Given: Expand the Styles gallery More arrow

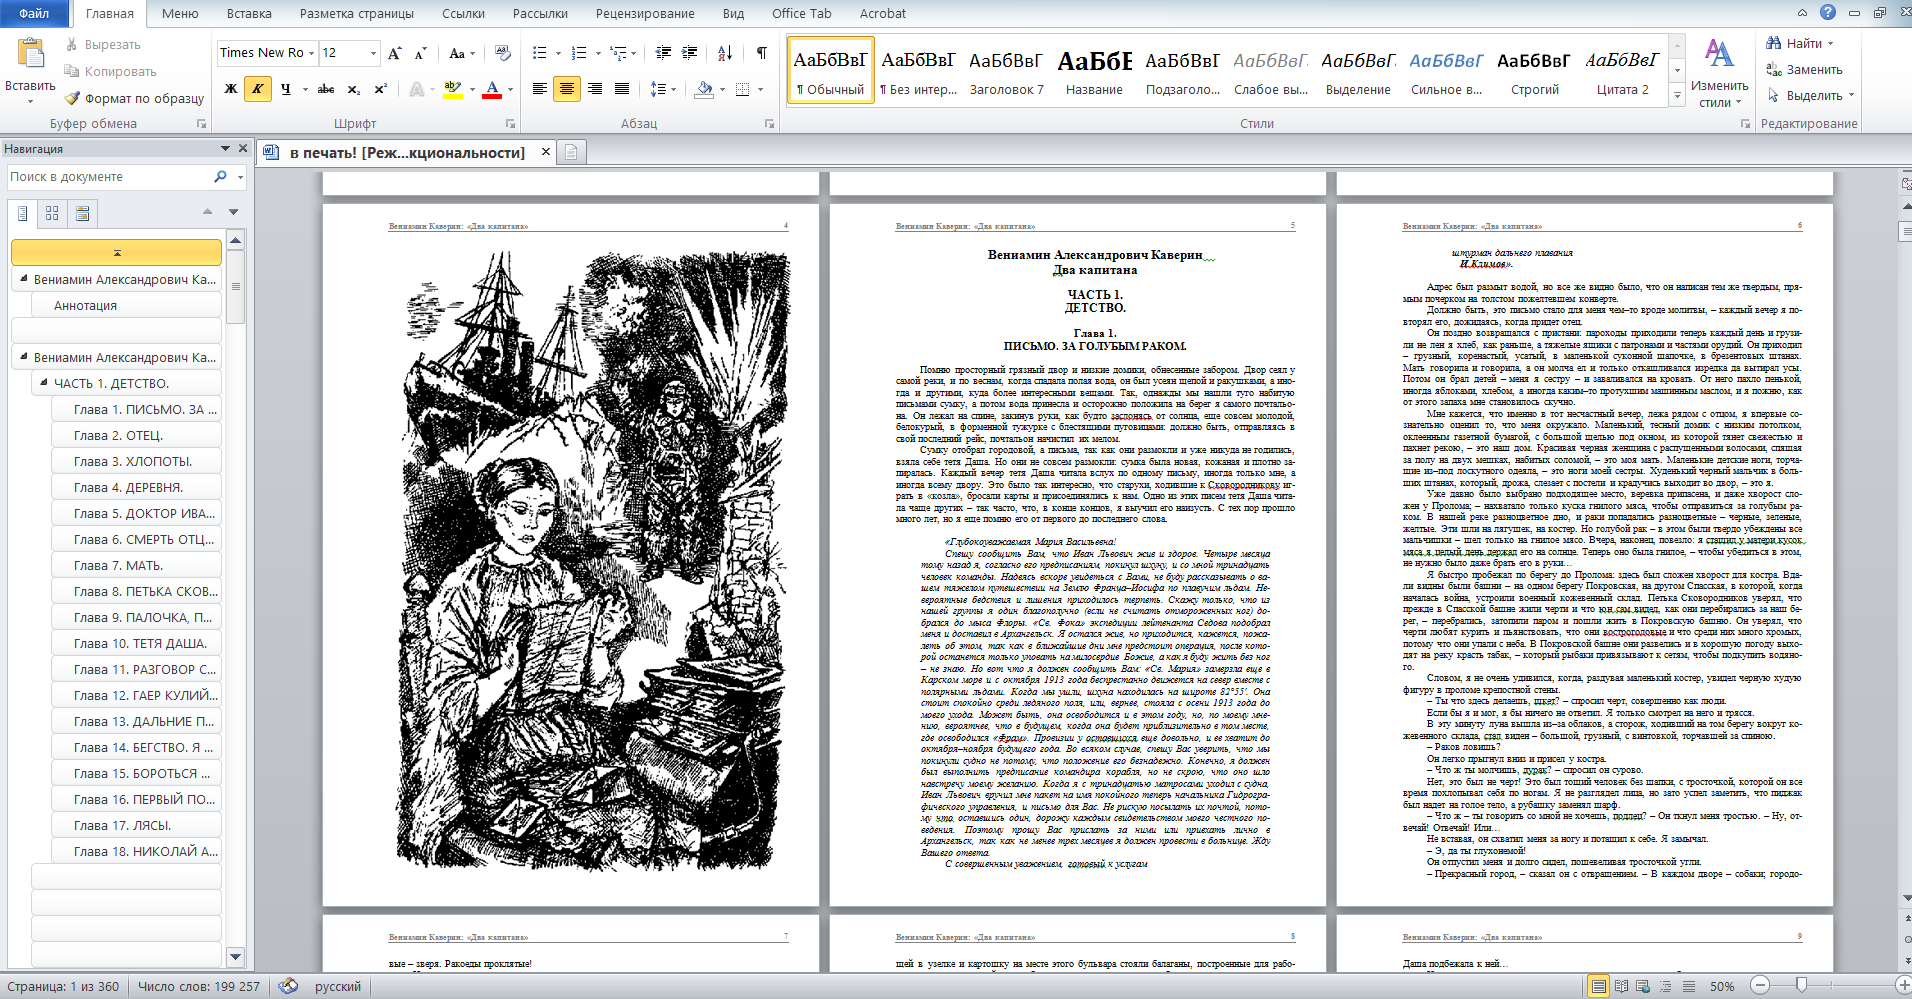Looking at the screenshot, I should click(x=1678, y=96).
